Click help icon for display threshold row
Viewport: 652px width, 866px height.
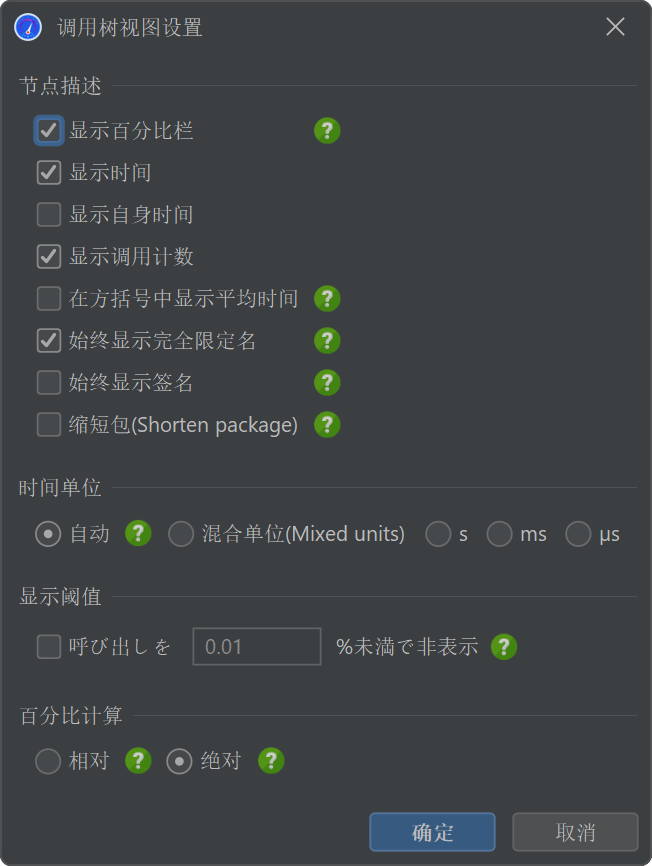coord(503,647)
